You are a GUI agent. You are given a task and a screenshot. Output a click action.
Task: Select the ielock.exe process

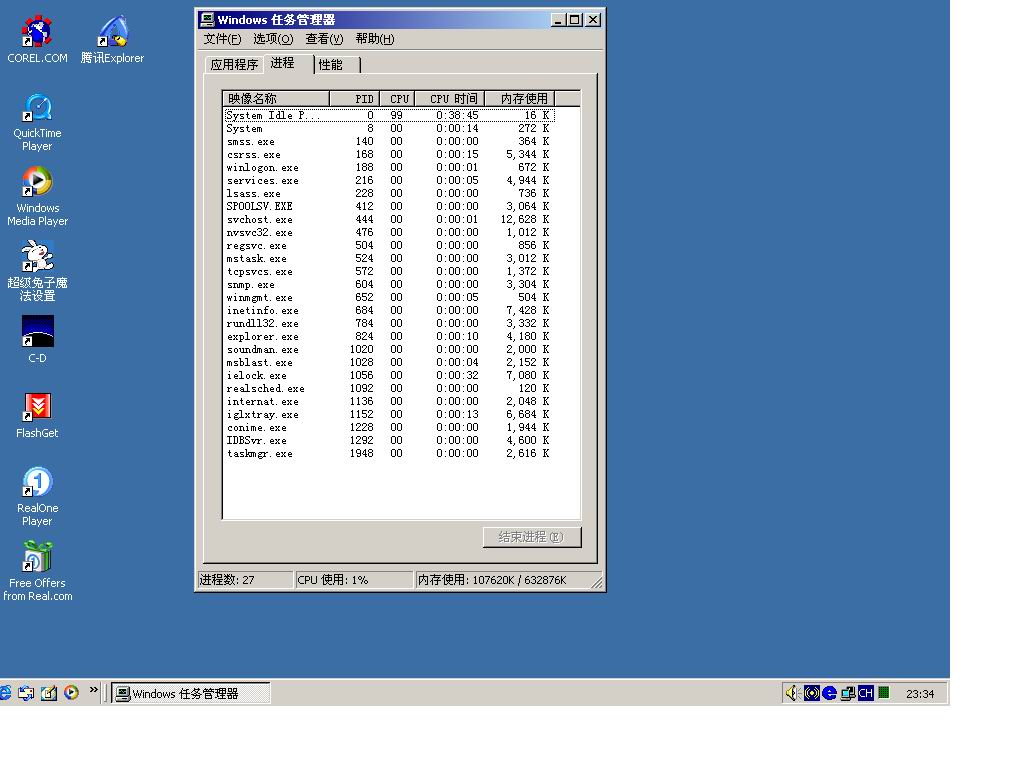click(x=389, y=376)
